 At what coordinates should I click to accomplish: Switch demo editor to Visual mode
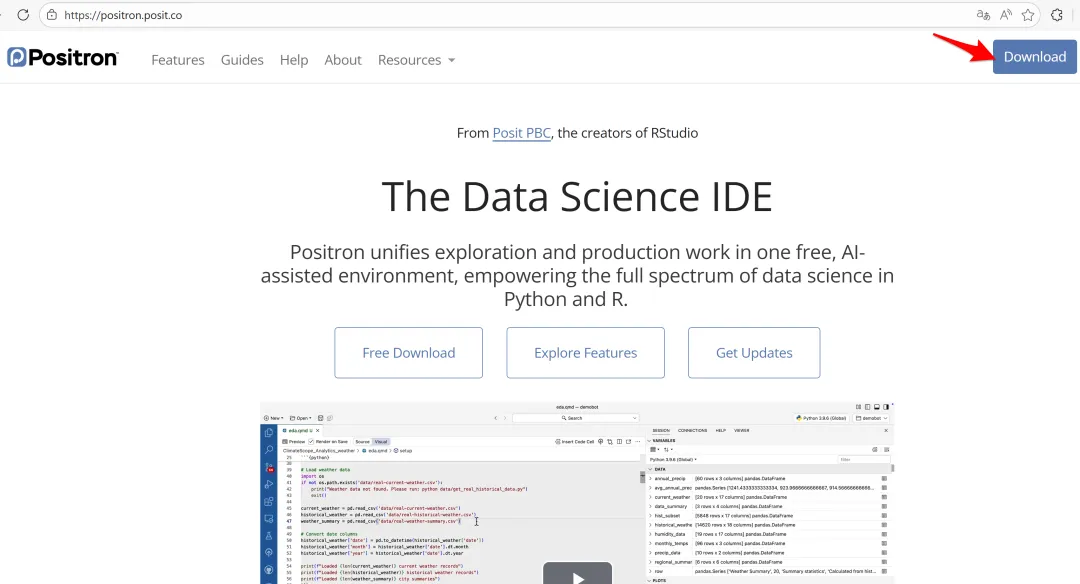[381, 441]
